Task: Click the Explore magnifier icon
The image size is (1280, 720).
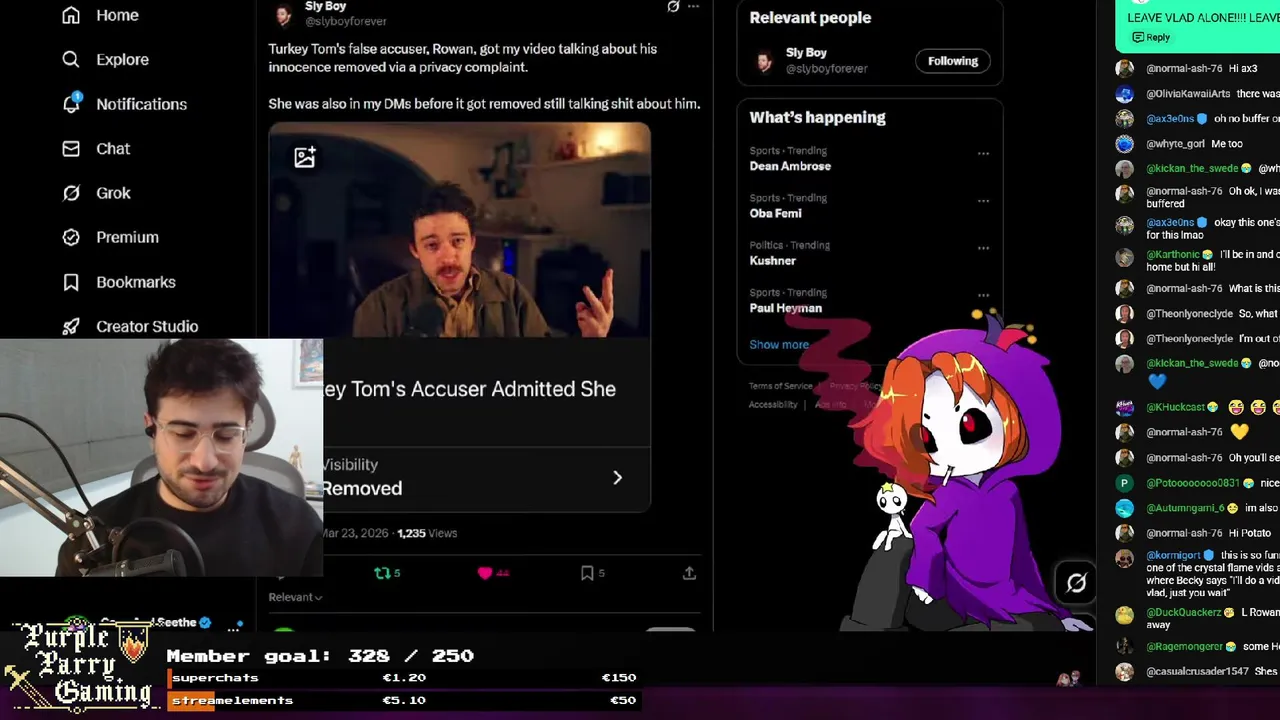Action: tap(71, 59)
